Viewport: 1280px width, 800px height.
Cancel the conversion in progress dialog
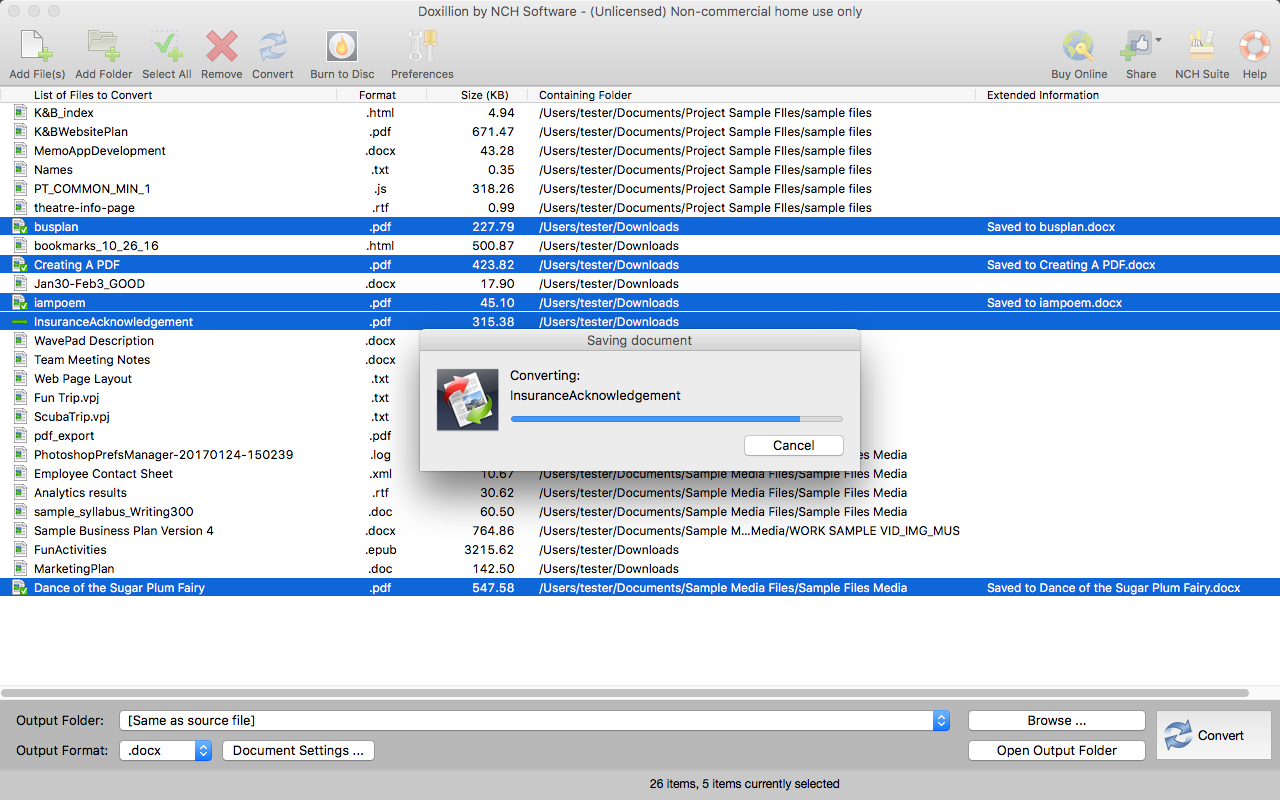click(793, 446)
